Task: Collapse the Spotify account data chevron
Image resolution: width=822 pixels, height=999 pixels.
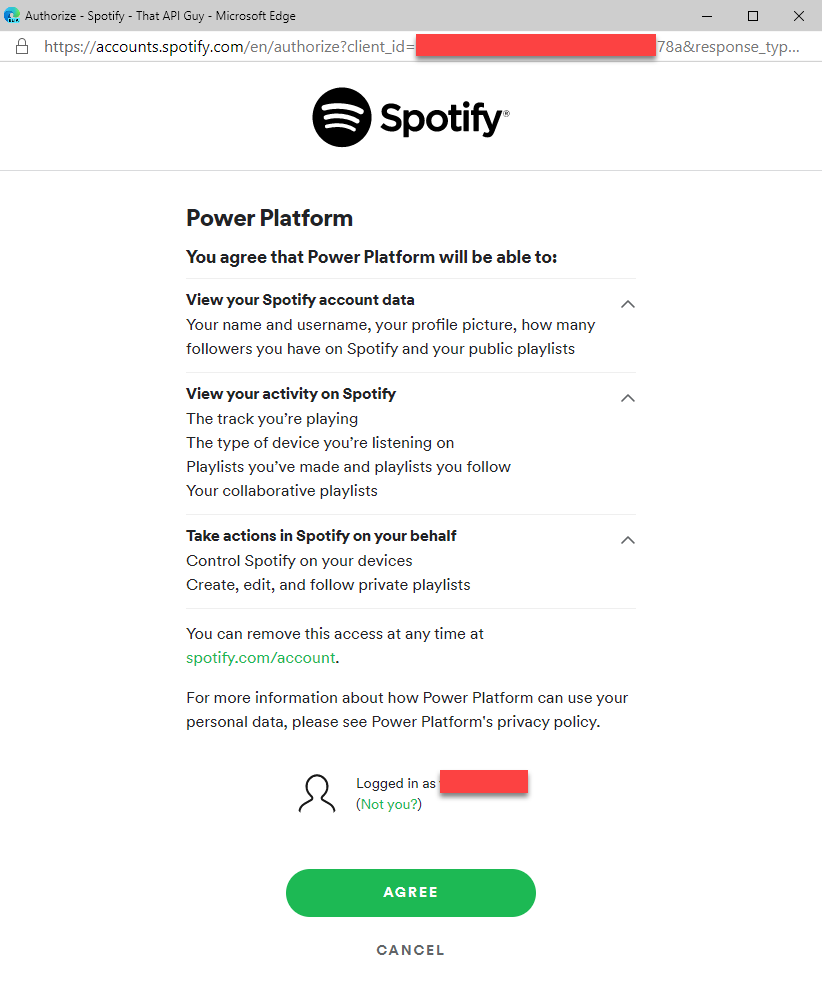Action: (x=628, y=304)
